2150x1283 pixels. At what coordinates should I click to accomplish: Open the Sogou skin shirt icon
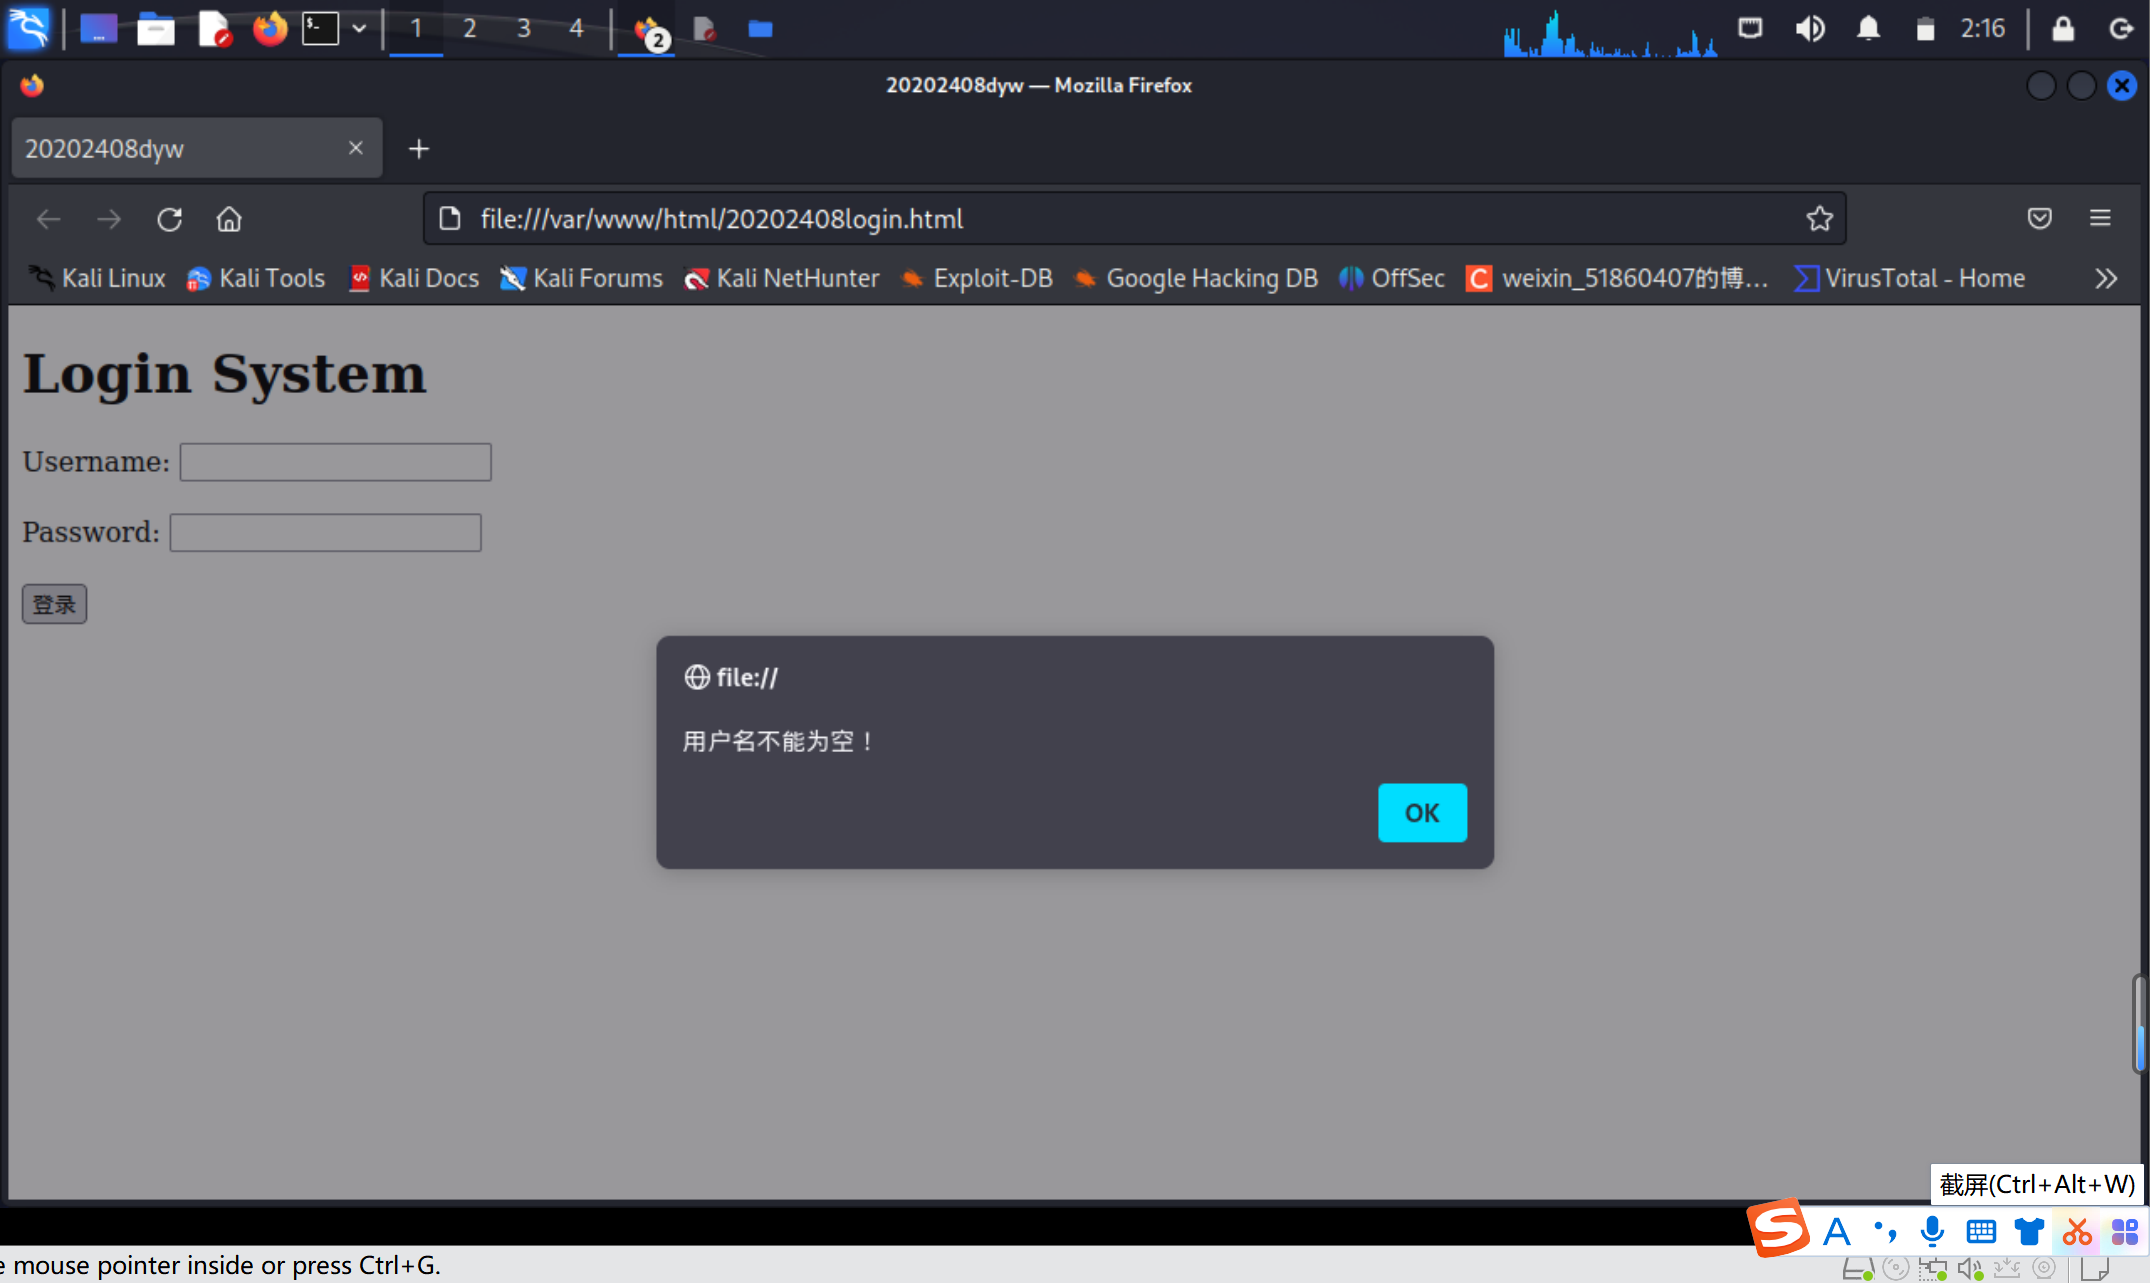pos(2029,1232)
